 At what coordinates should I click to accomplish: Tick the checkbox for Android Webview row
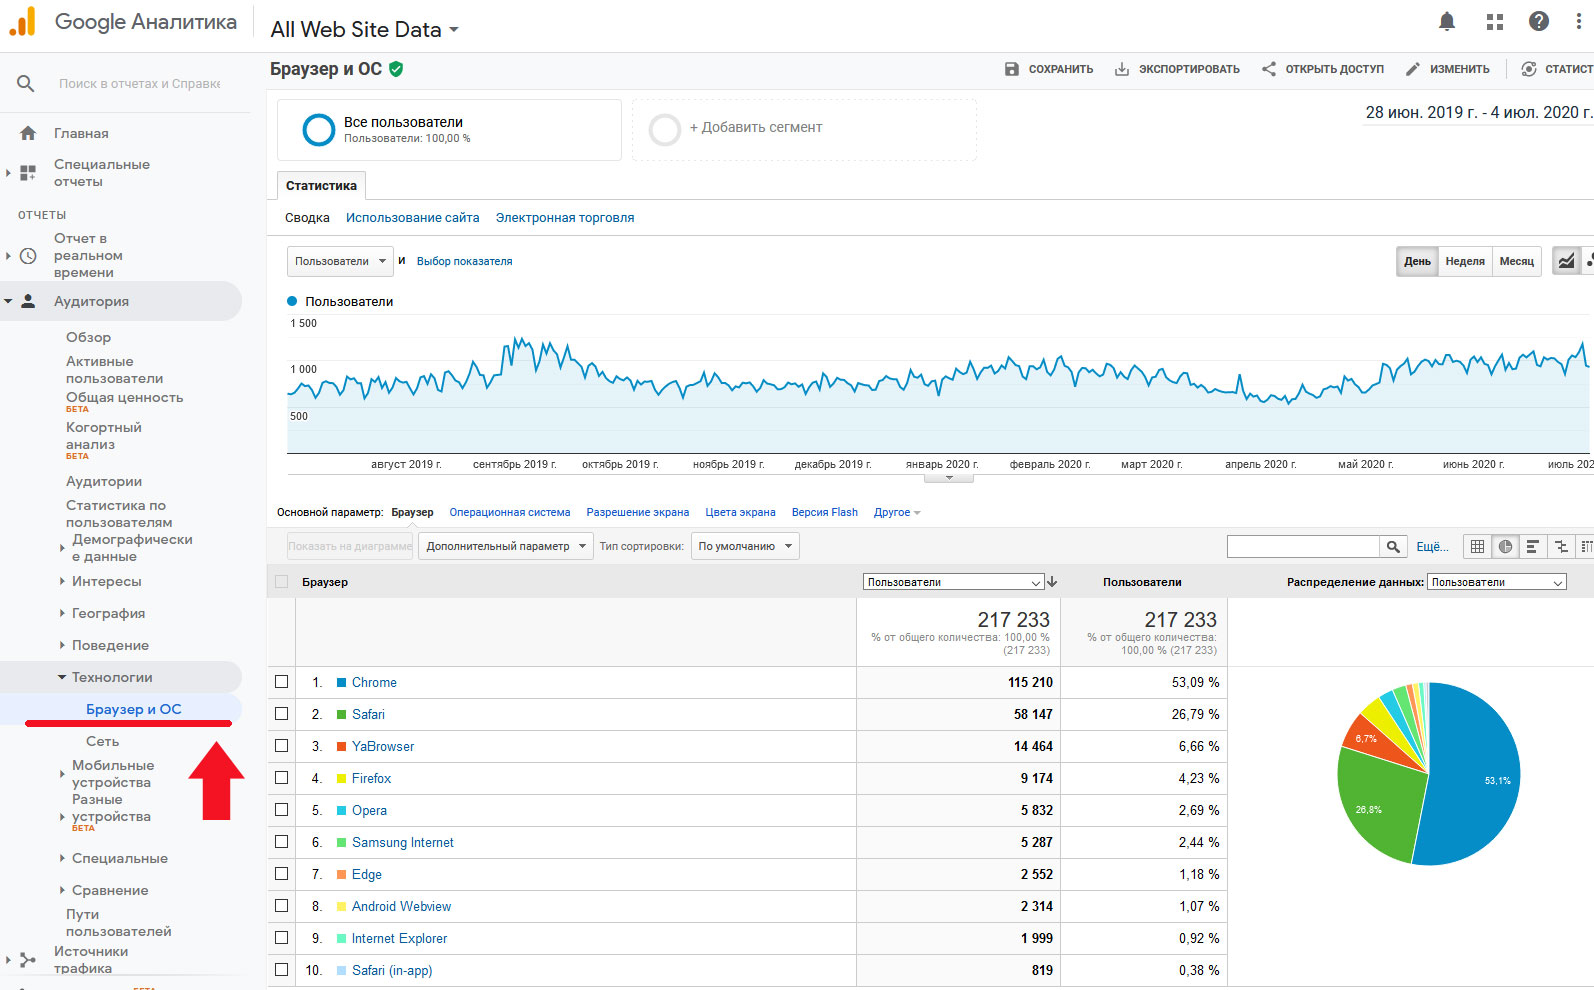282,906
